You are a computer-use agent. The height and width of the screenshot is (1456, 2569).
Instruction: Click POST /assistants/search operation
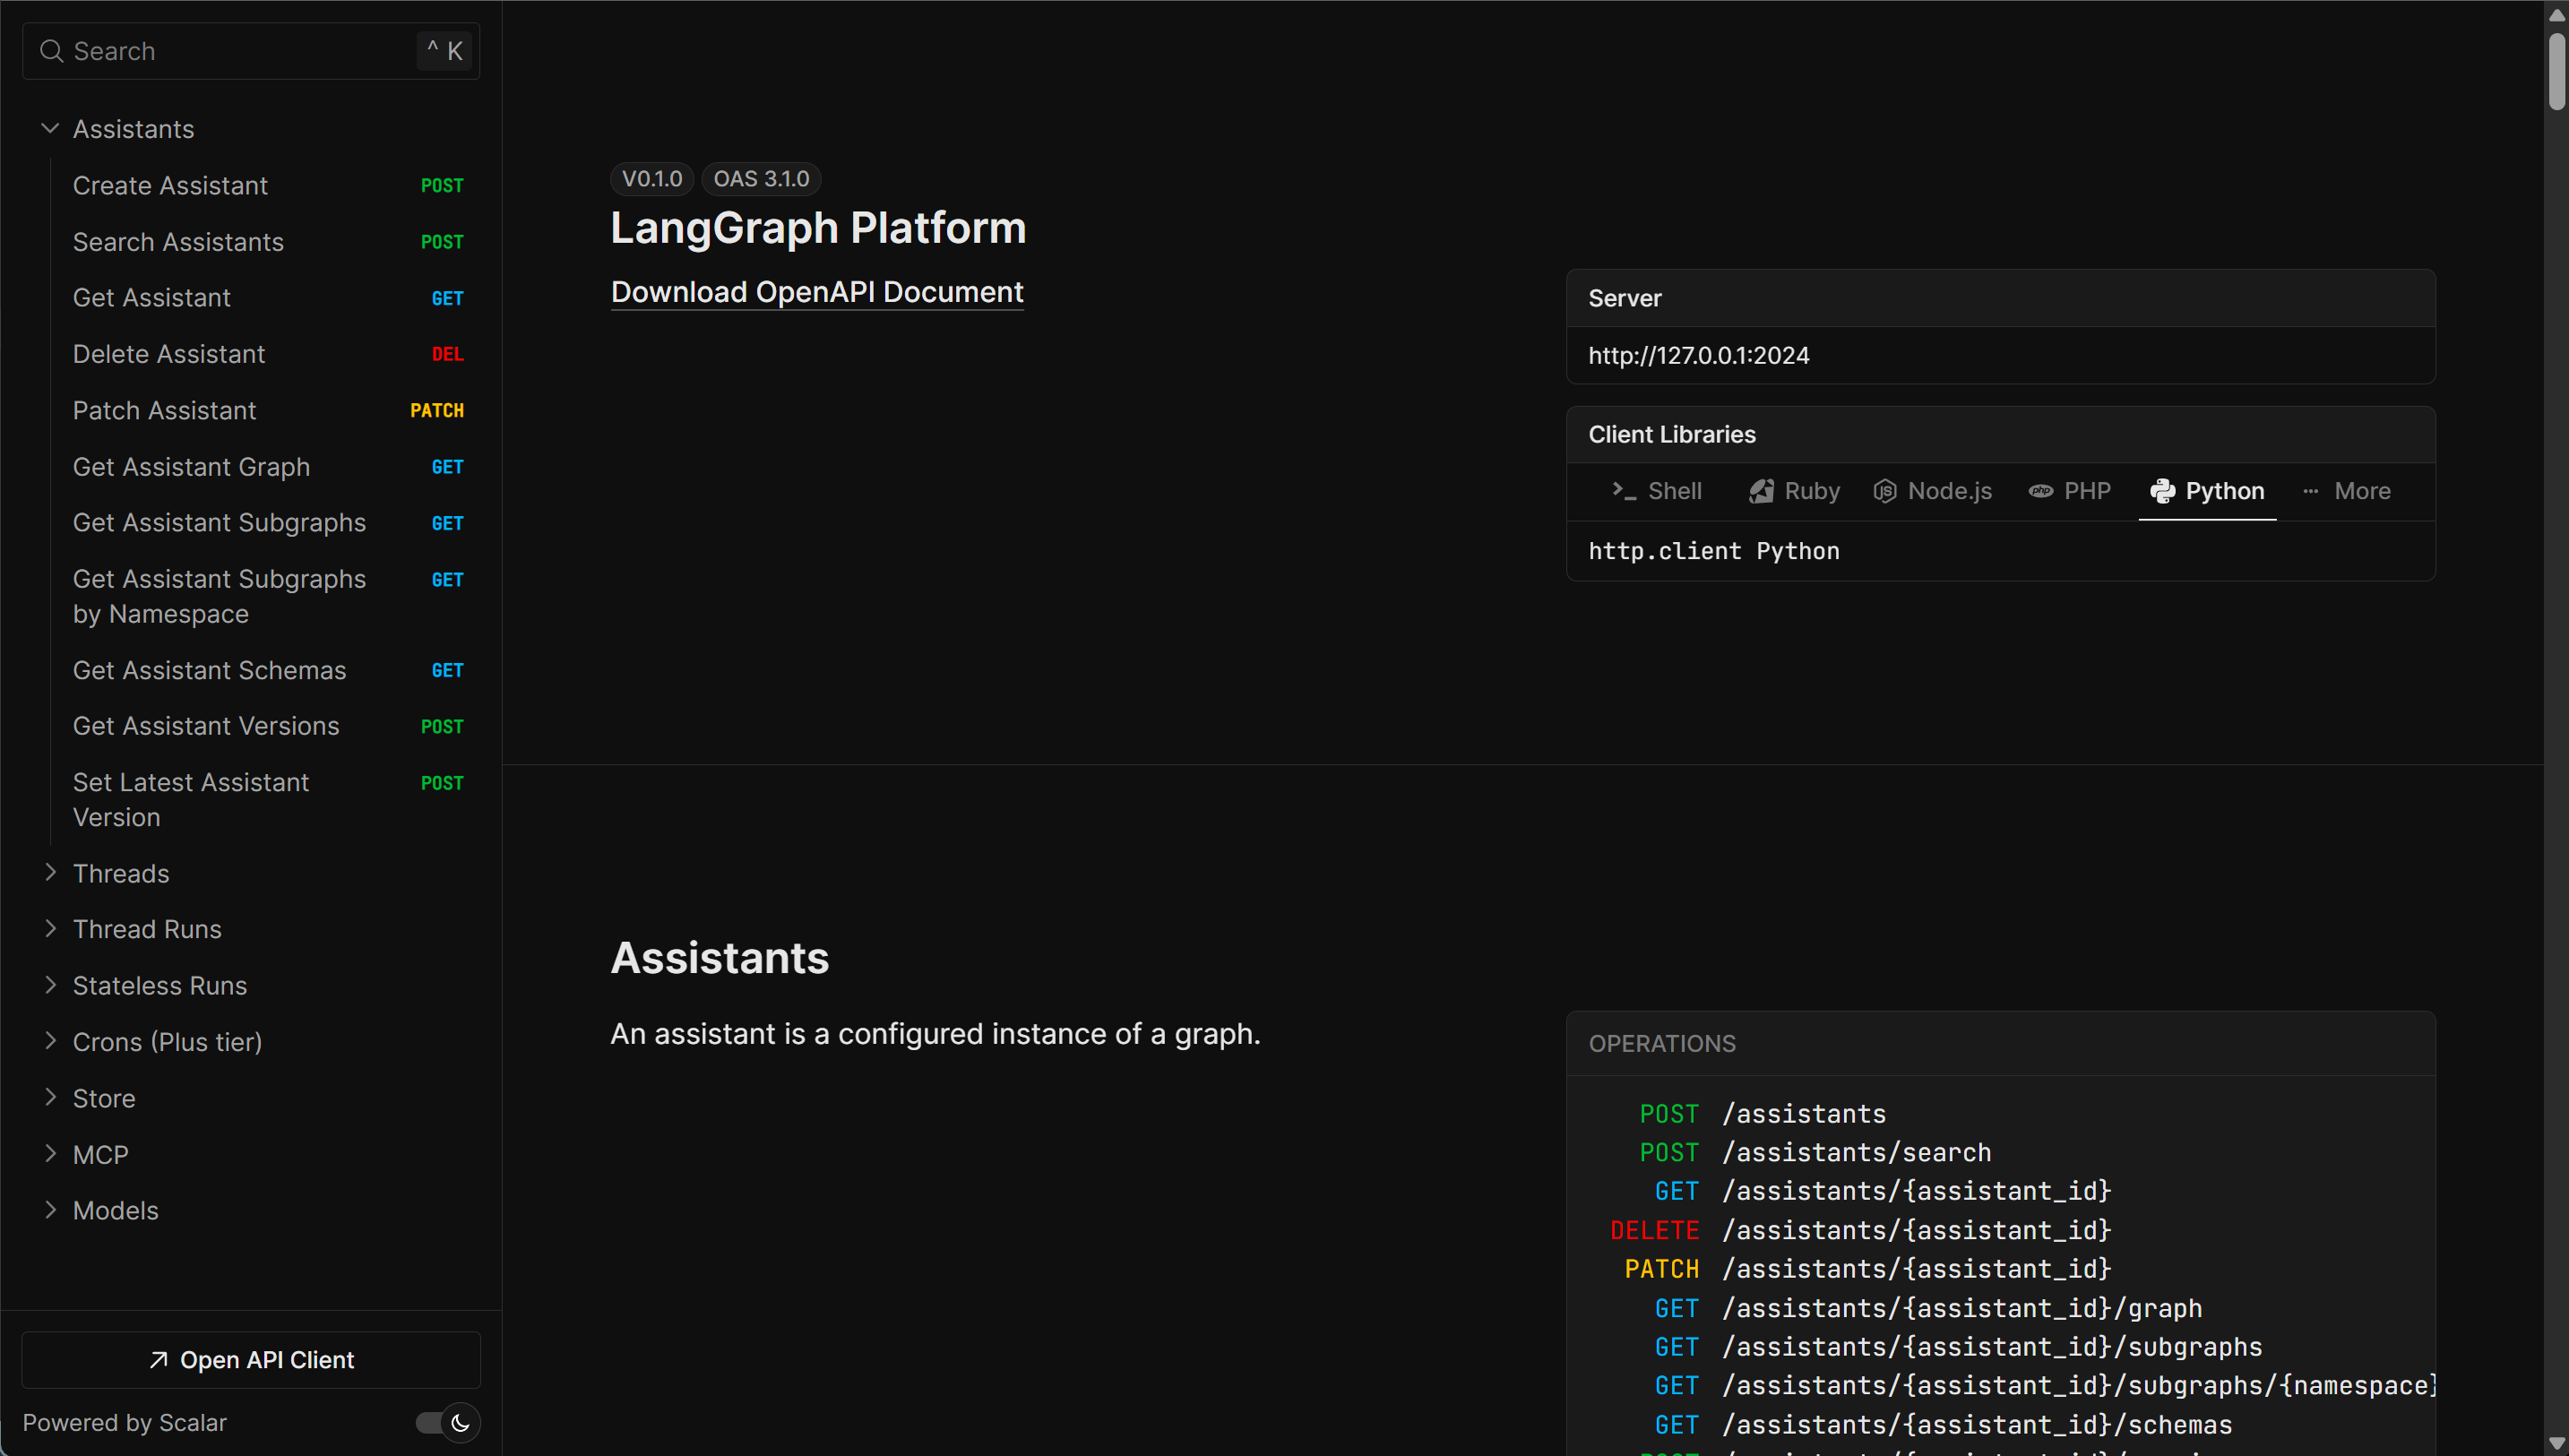click(x=1816, y=1153)
